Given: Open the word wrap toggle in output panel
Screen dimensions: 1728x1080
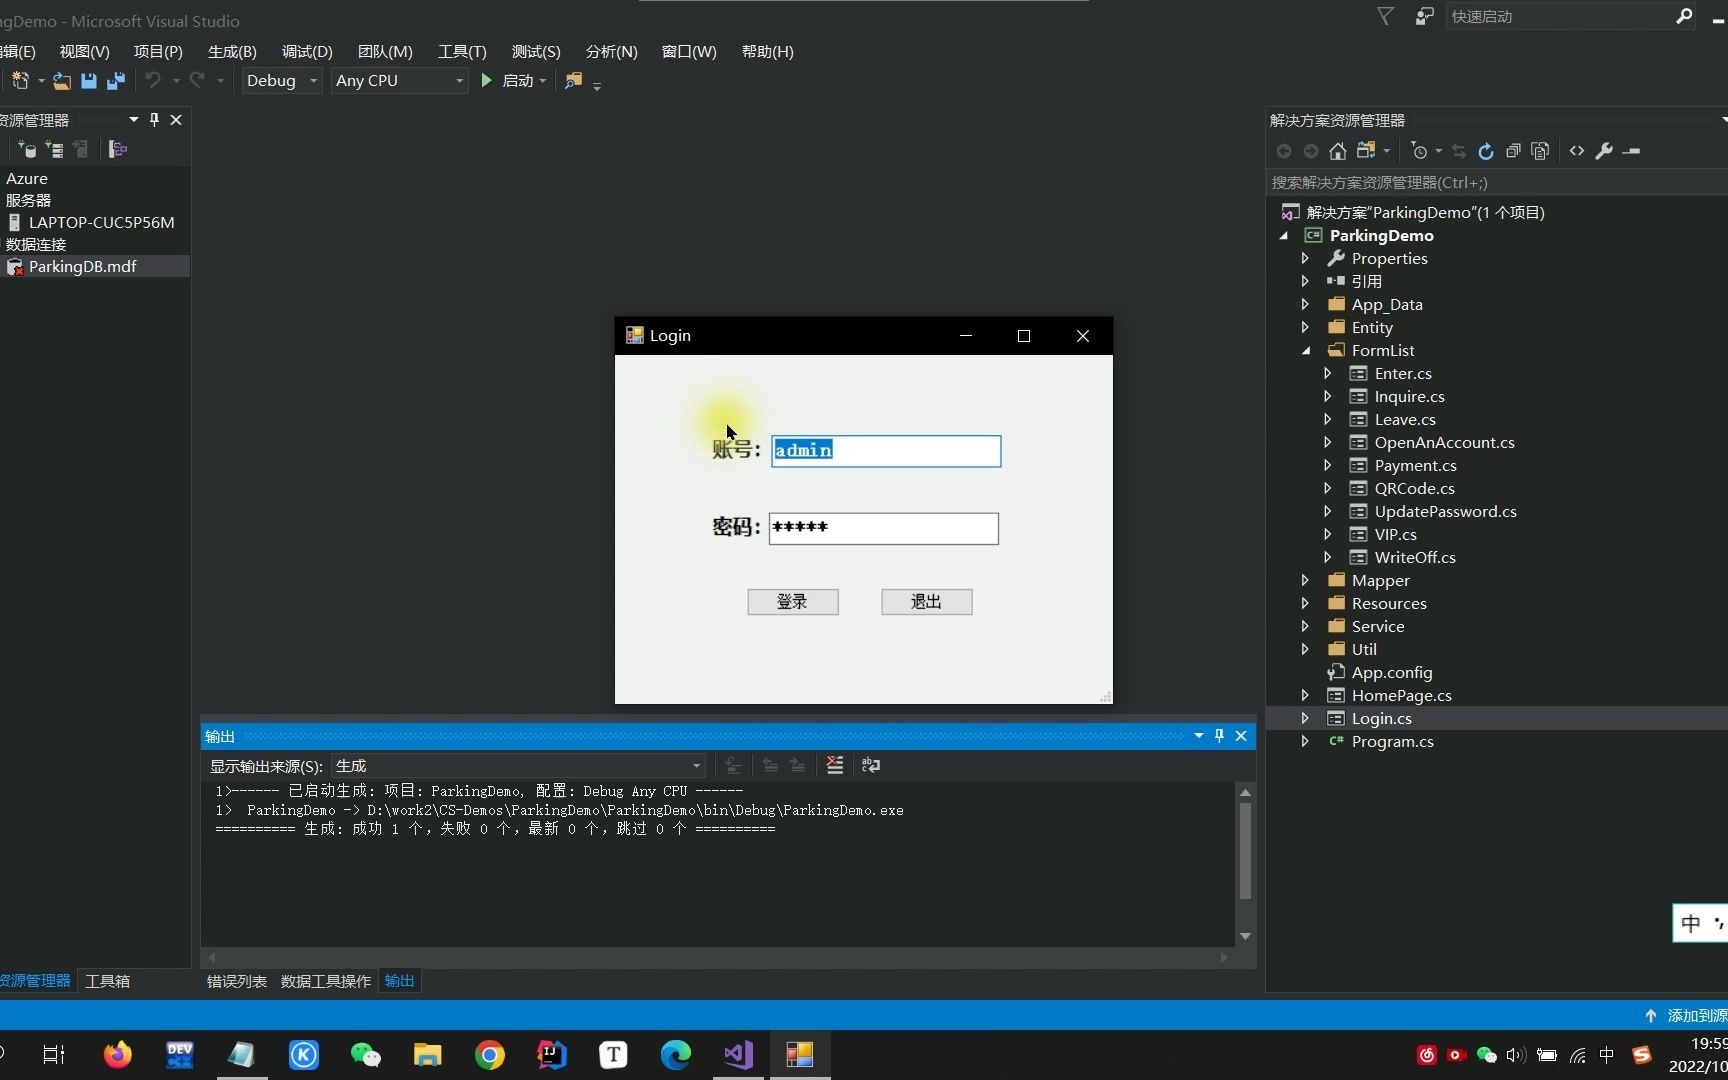Looking at the screenshot, I should point(871,765).
